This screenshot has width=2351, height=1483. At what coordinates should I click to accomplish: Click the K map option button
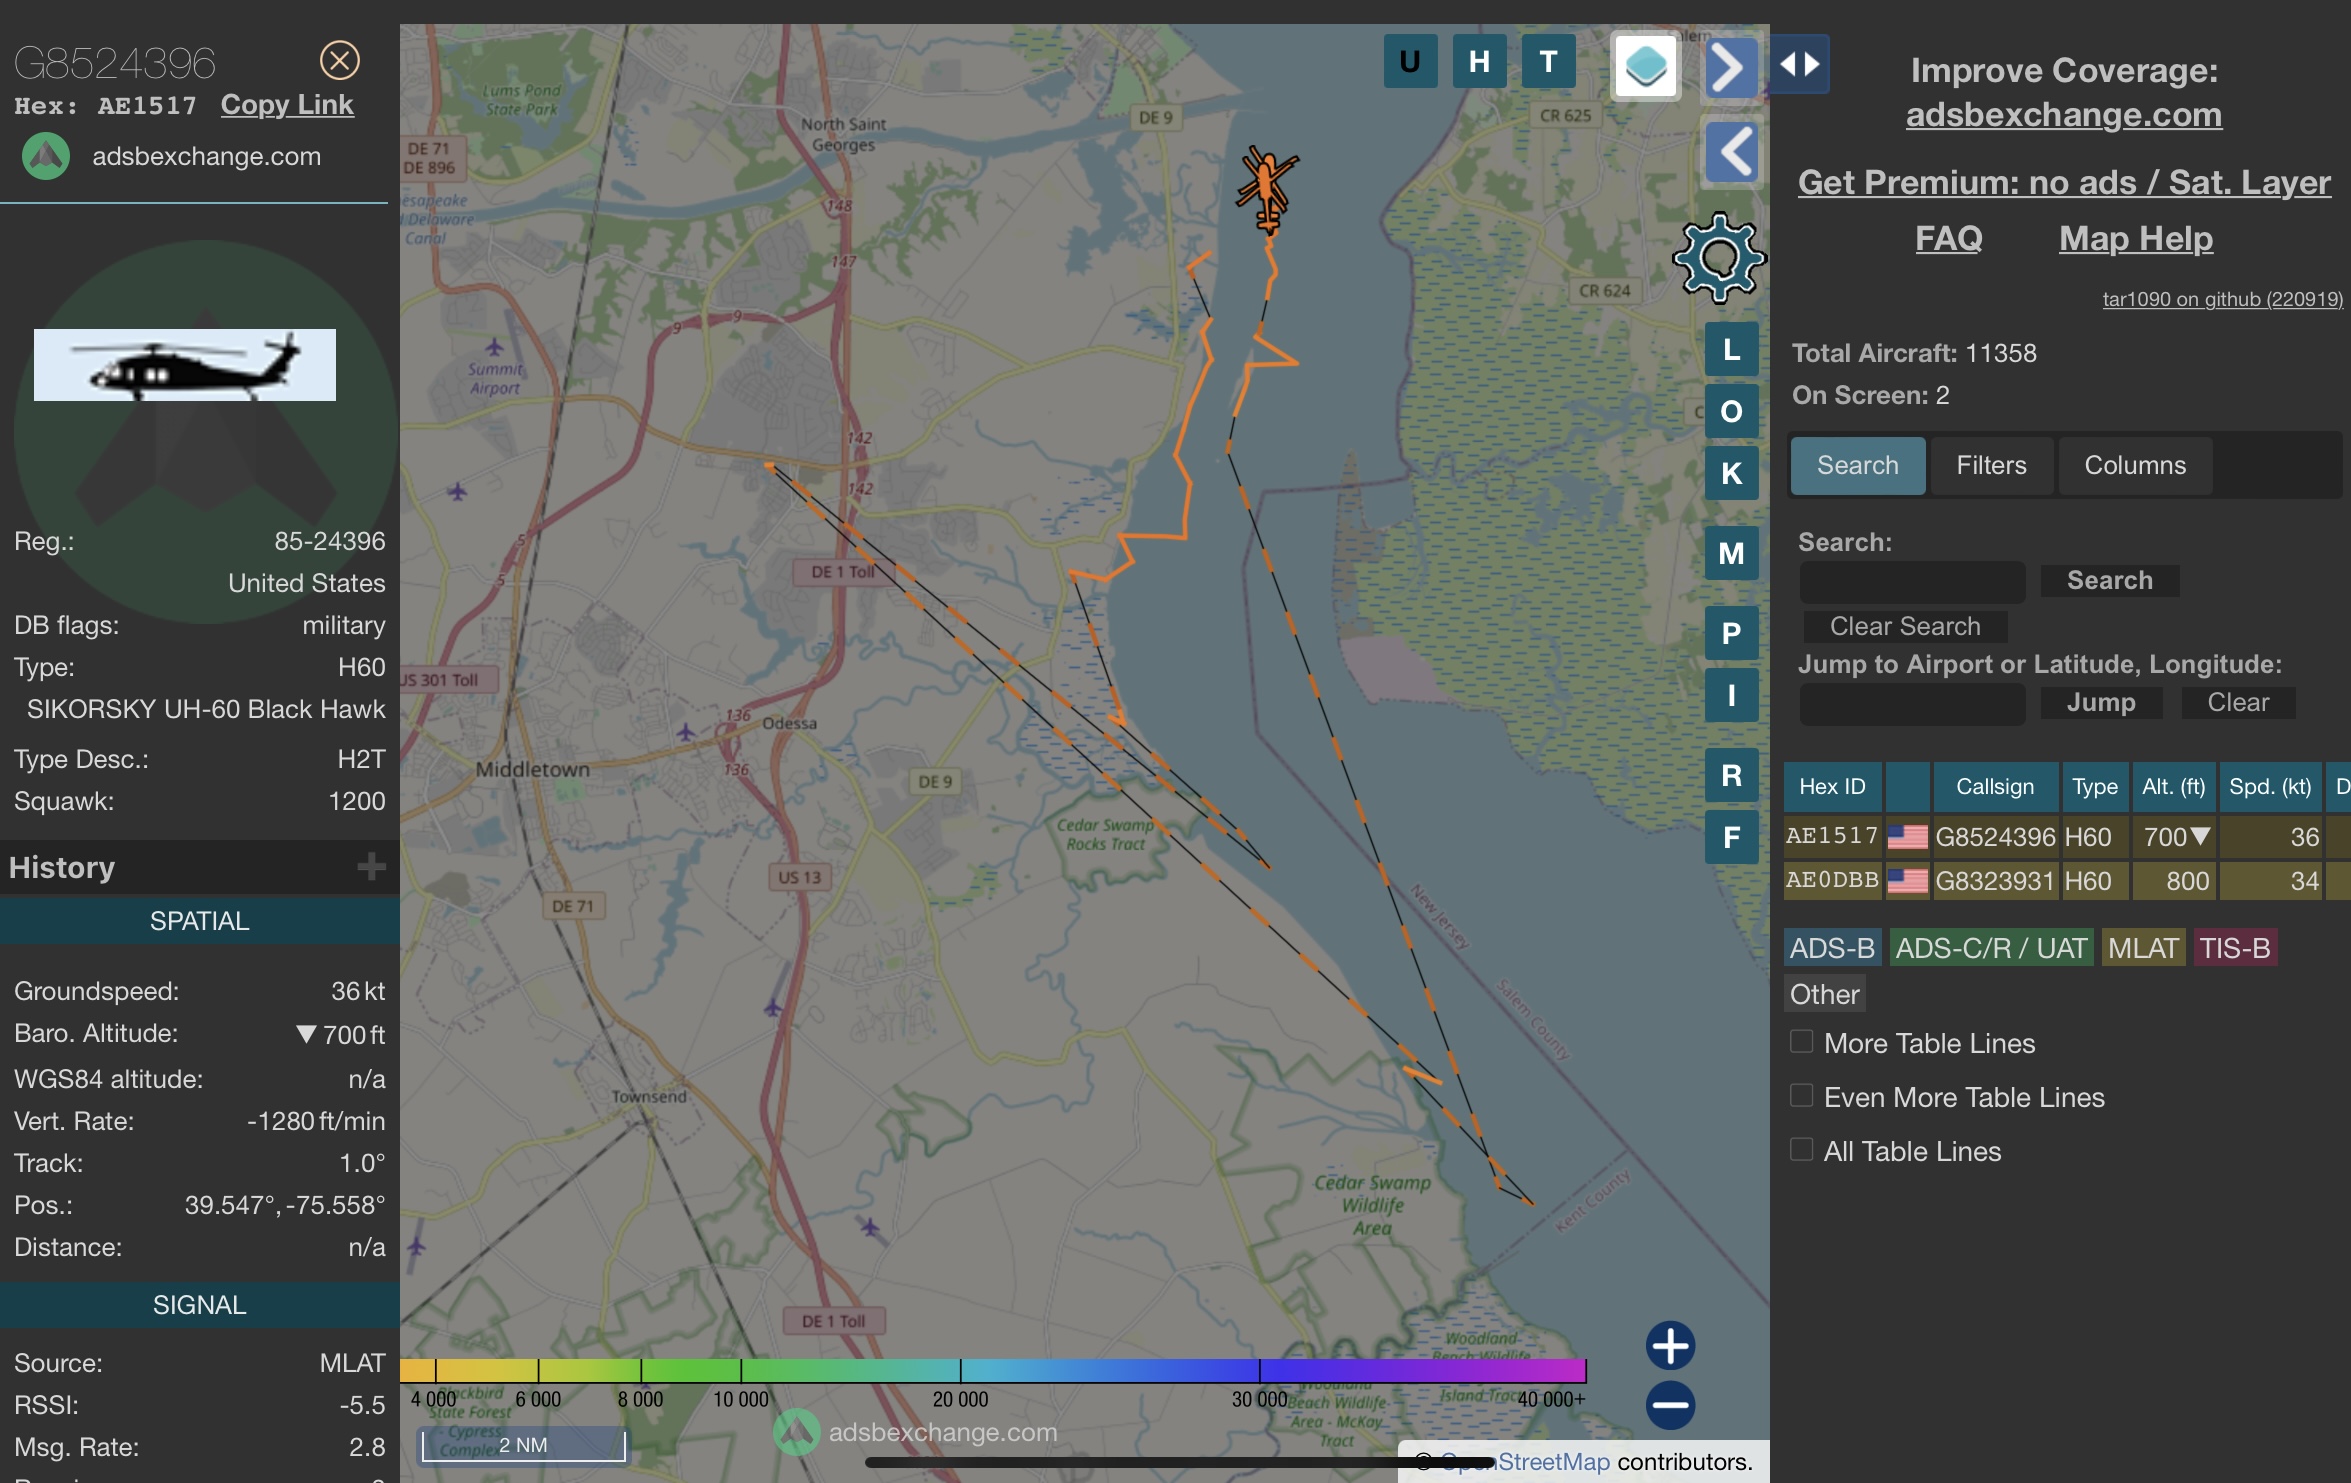tap(1731, 473)
